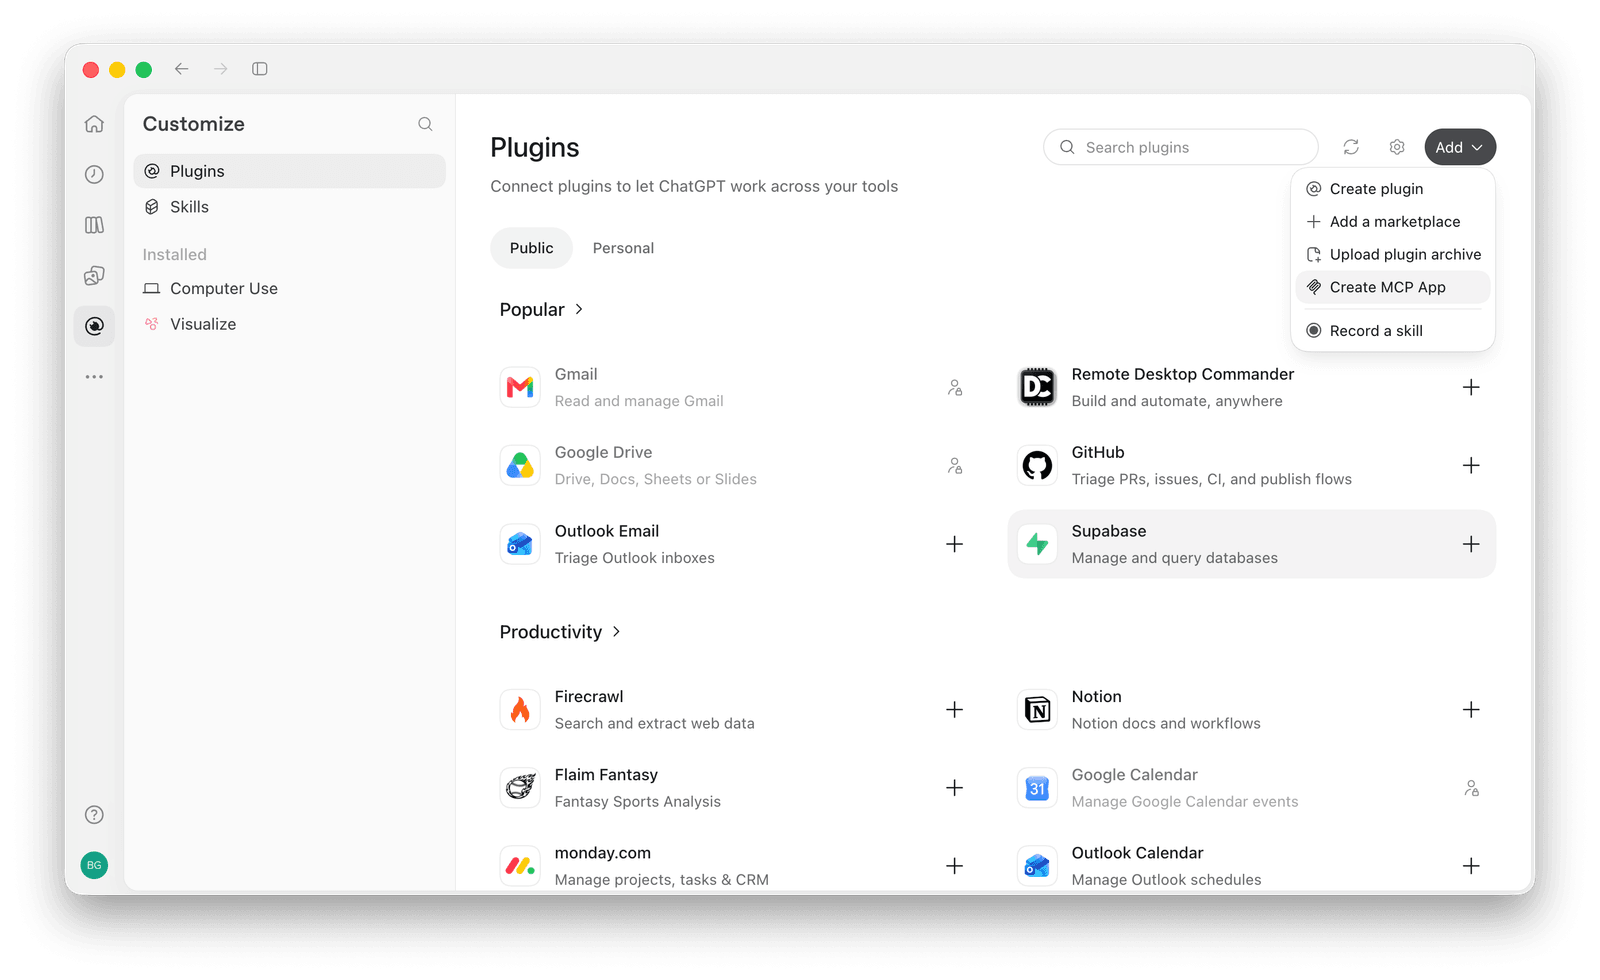Choose Add a marketplace menu item
The width and height of the screenshot is (1600, 980).
1393,222
